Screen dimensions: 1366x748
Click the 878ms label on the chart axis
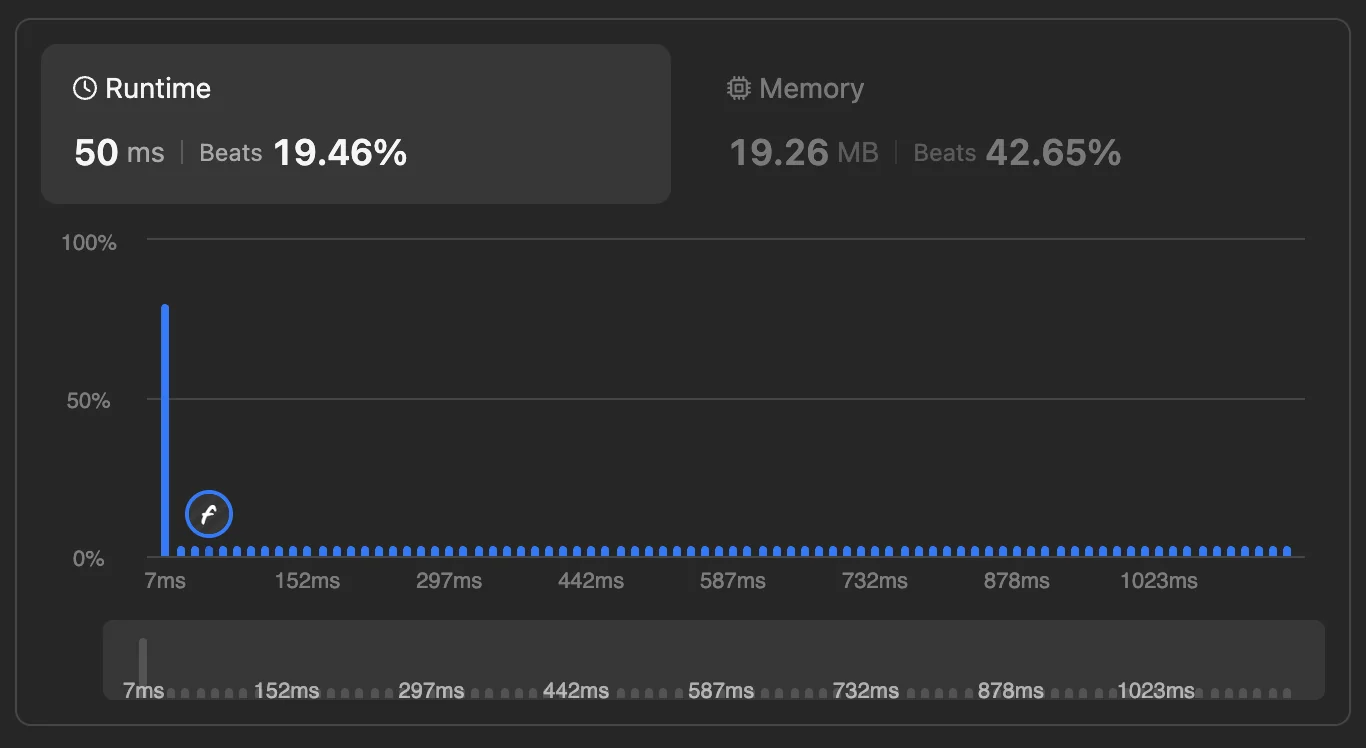pyautogui.click(x=1017, y=581)
